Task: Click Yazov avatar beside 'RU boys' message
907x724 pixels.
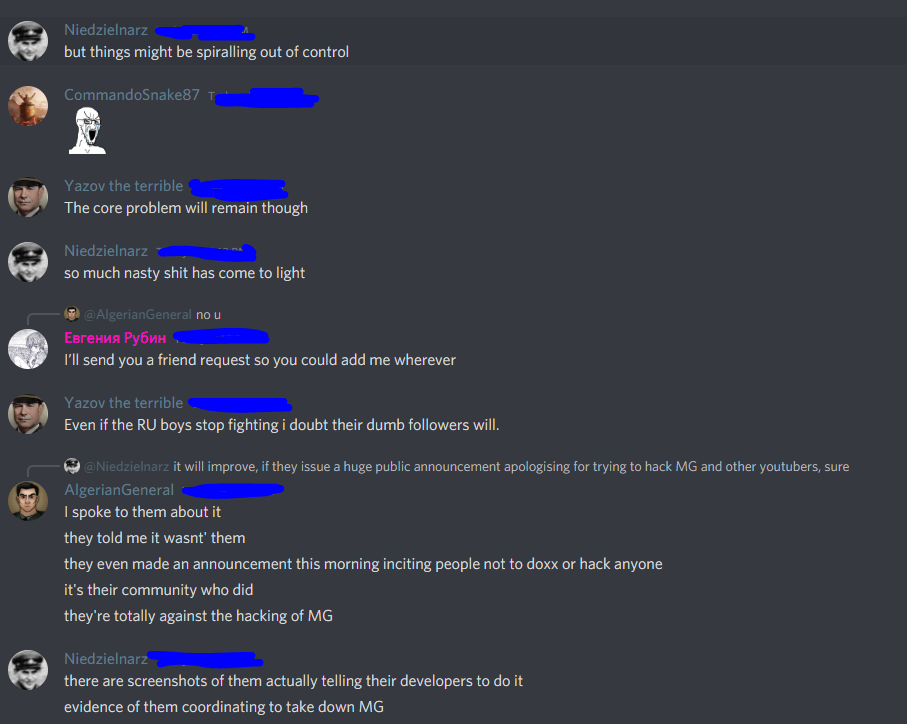Action: coord(28,414)
